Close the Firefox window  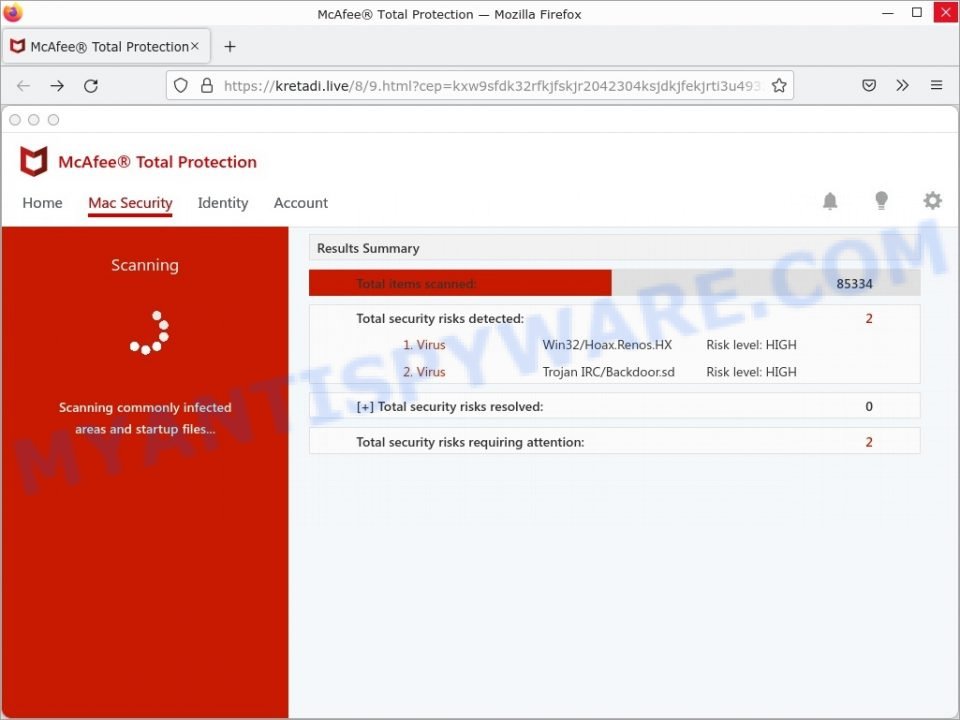pyautogui.click(x=946, y=13)
